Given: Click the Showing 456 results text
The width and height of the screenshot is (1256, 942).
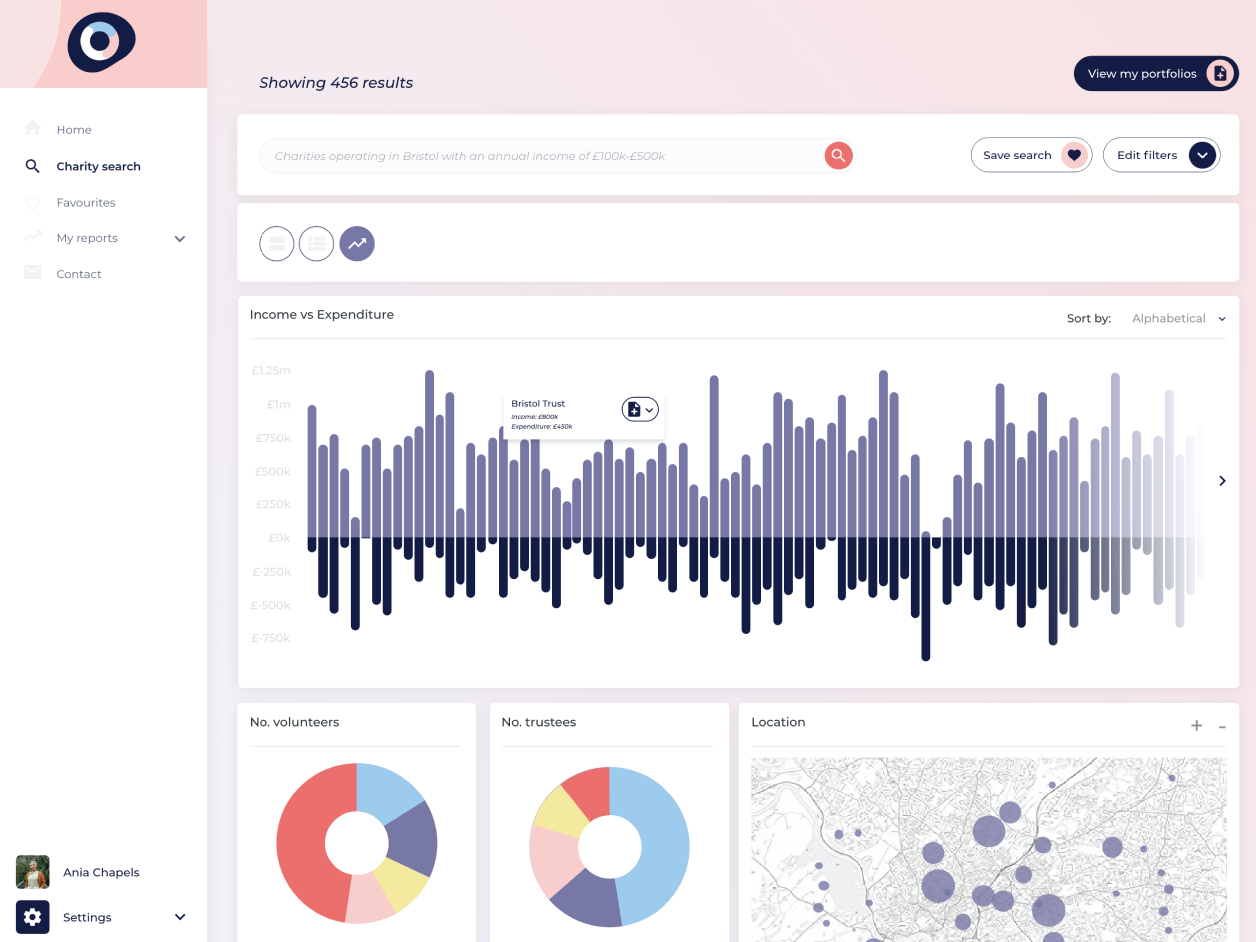Looking at the screenshot, I should [x=336, y=83].
